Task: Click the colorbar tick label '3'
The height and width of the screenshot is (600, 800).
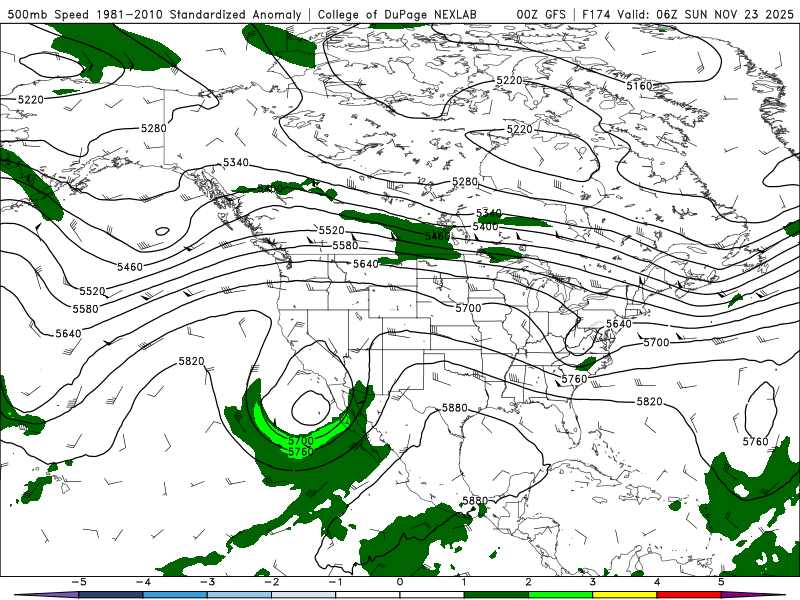Action: click(x=592, y=582)
